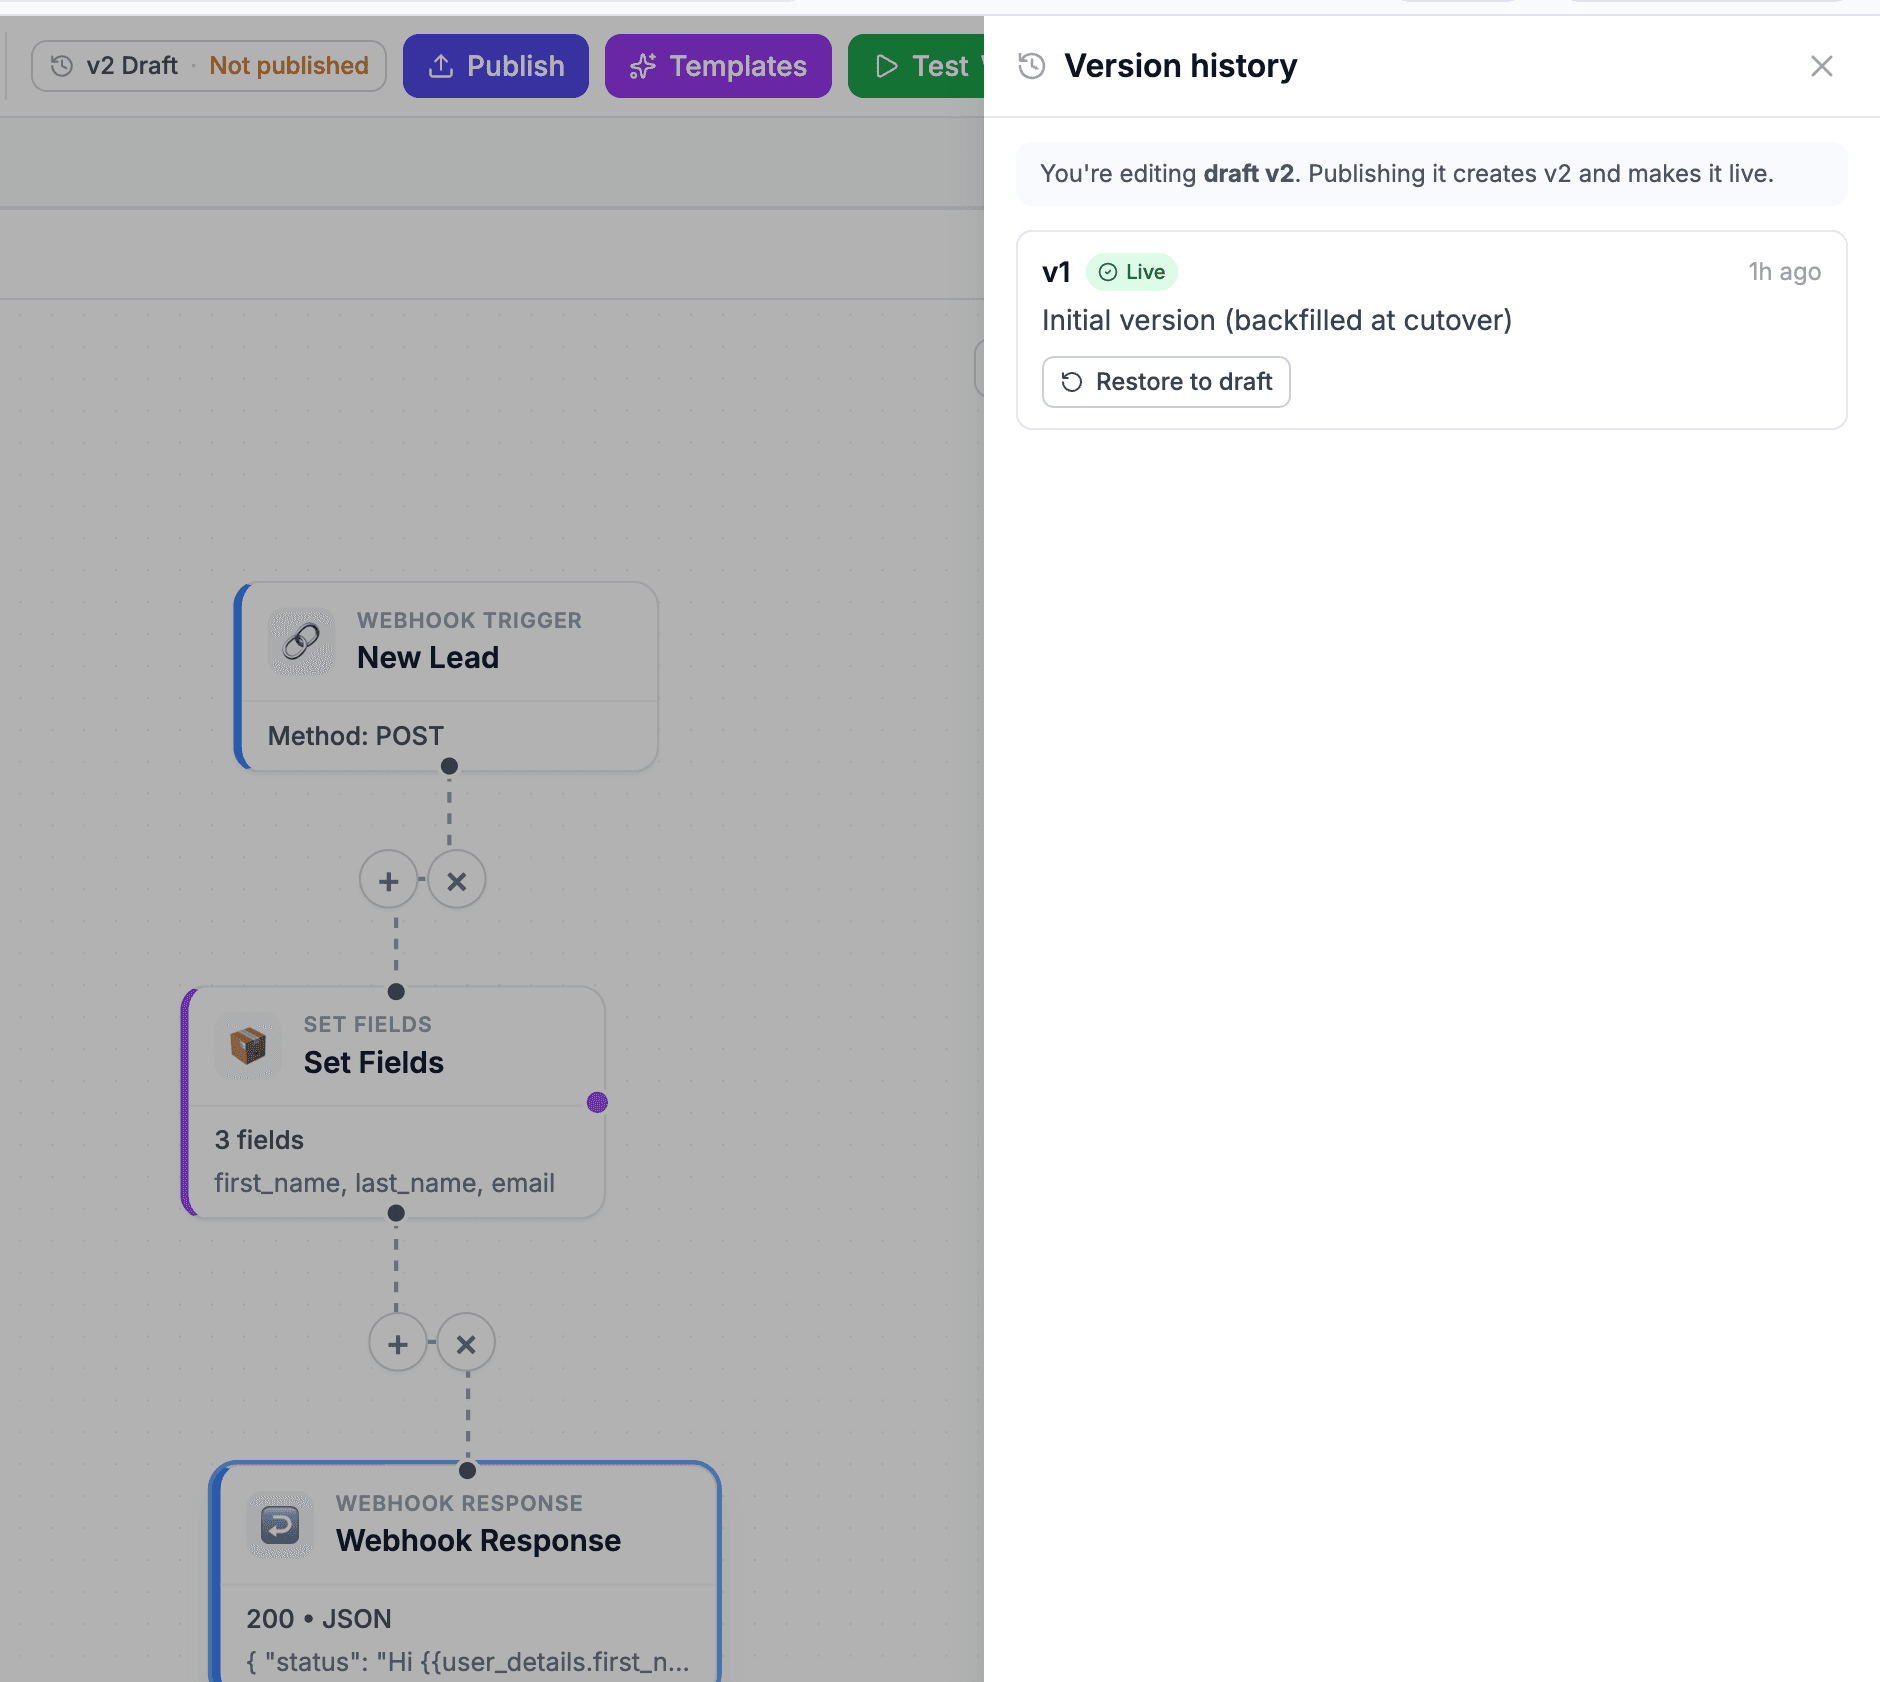Close the Version history panel
1880x1682 pixels.
click(1821, 66)
